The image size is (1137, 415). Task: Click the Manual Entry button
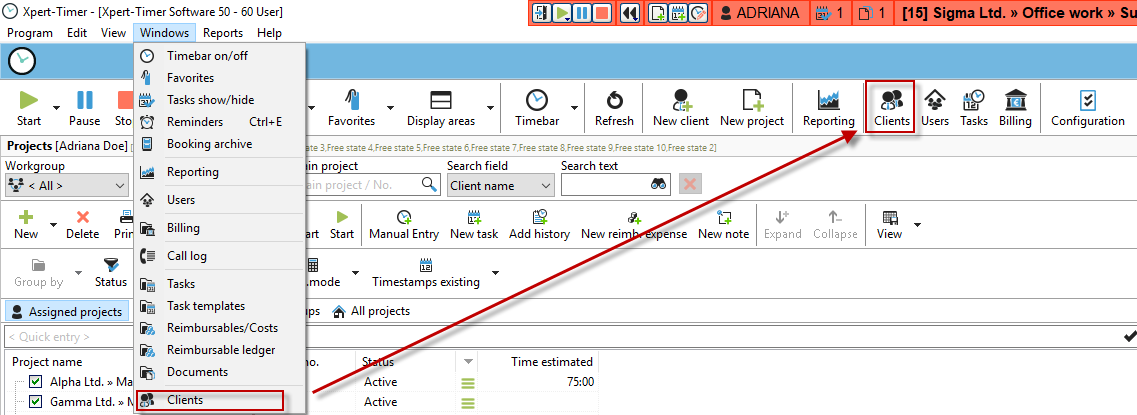[x=403, y=224]
